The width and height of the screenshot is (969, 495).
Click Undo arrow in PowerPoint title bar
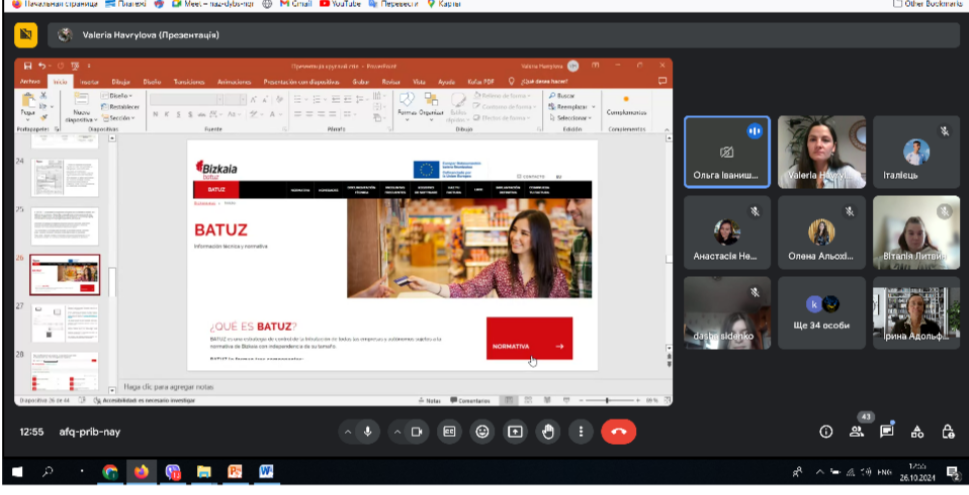41,66
